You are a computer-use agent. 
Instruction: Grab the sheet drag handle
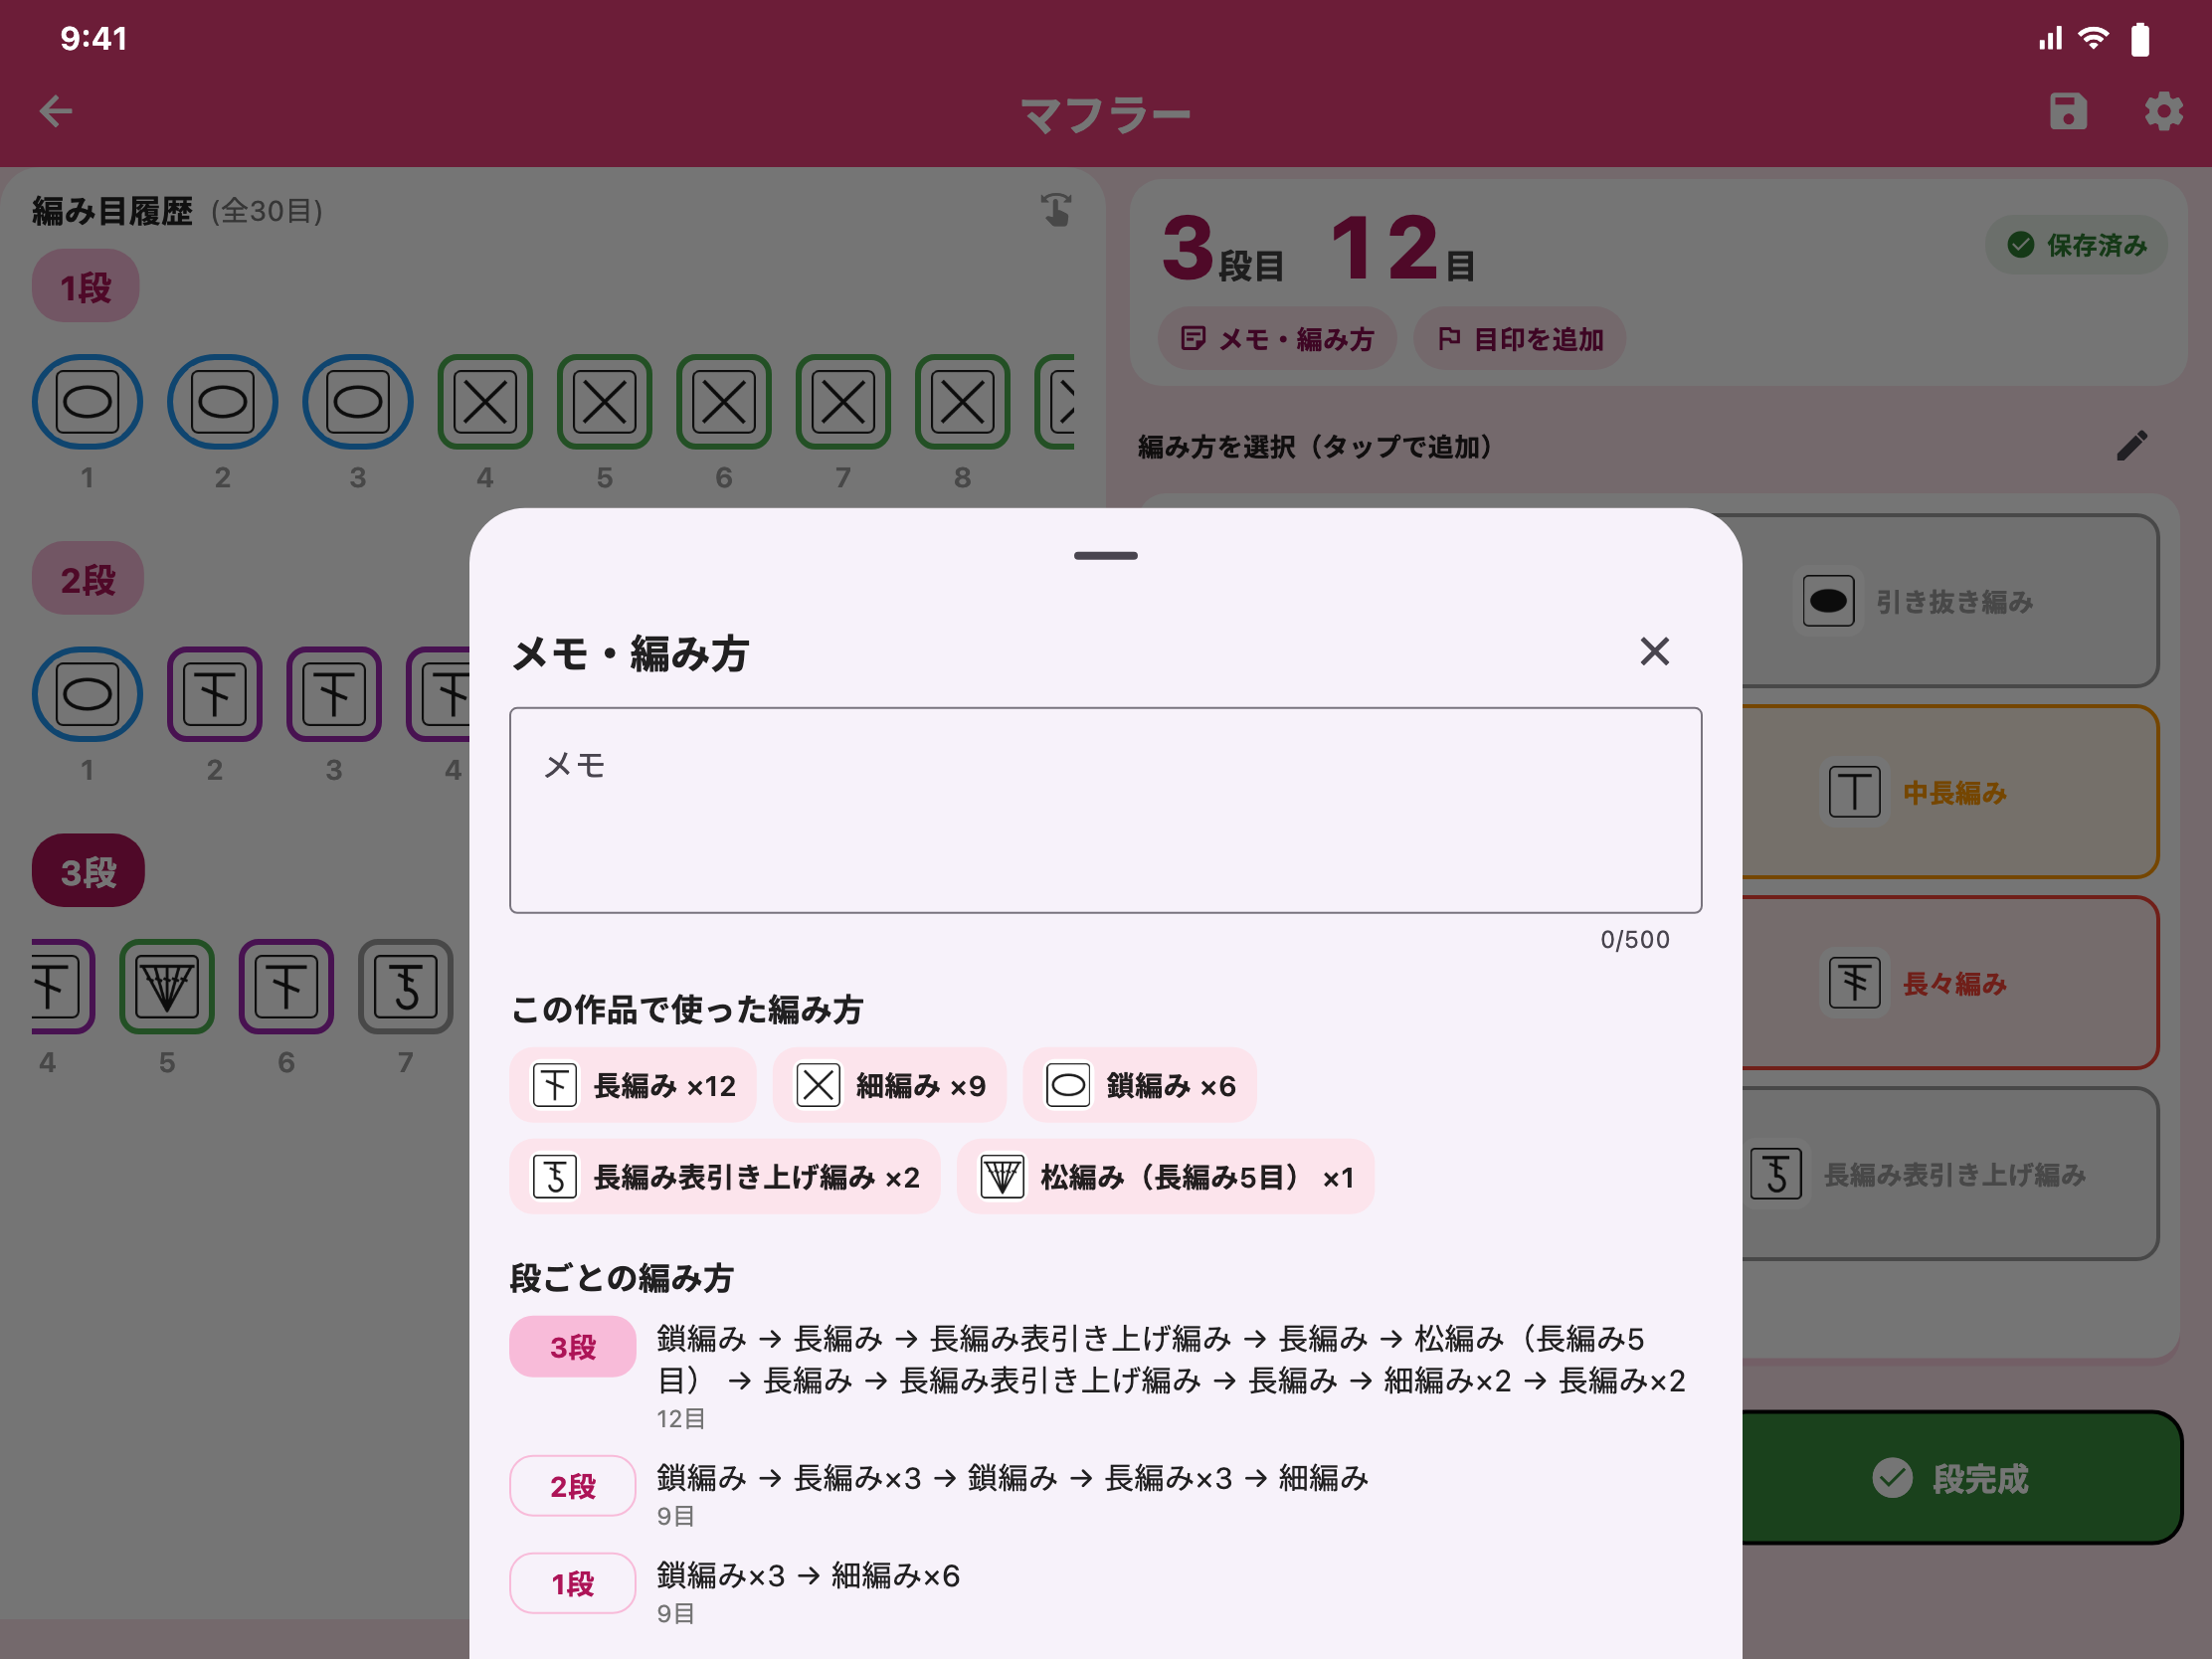pyautogui.click(x=1105, y=556)
